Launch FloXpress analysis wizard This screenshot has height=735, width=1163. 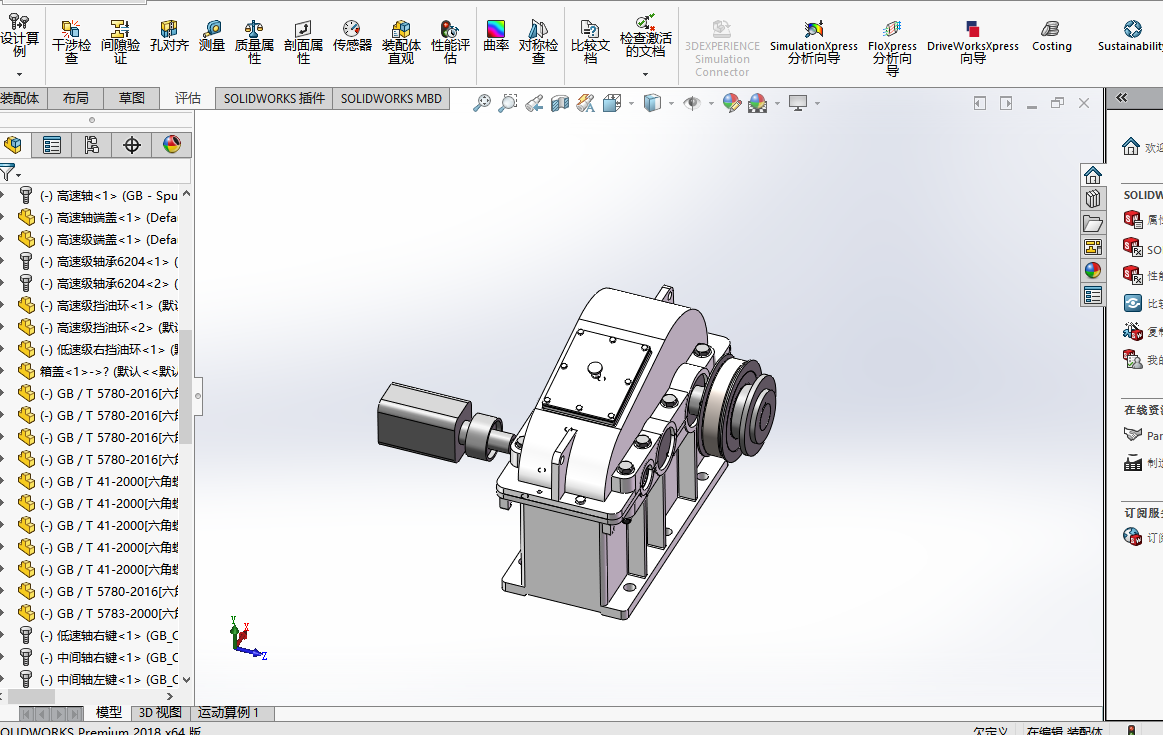tap(892, 49)
